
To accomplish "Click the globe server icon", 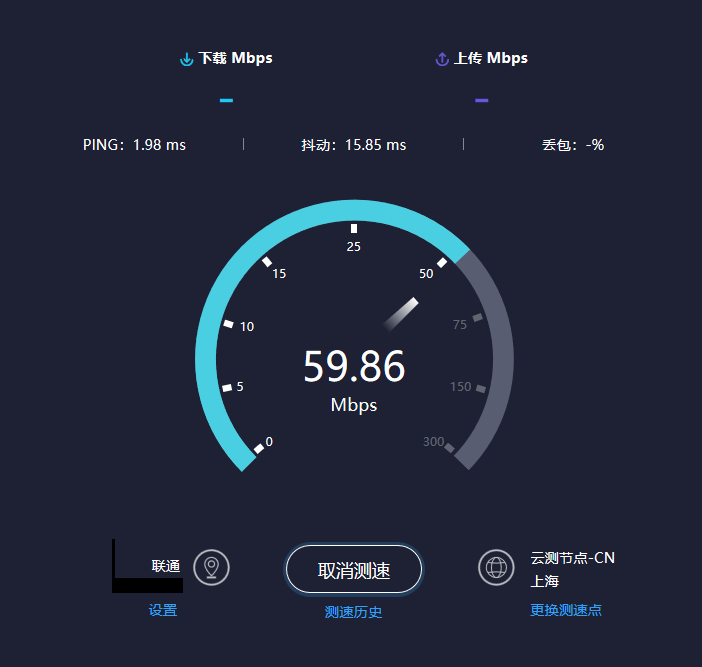I will [x=496, y=567].
